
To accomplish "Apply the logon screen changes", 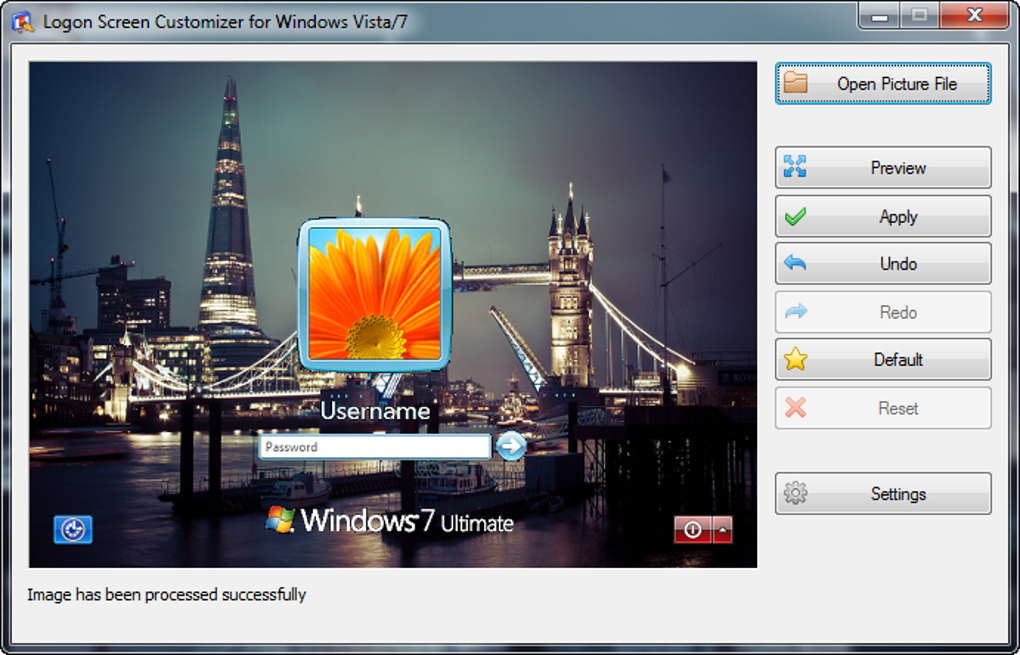I will 883,217.
